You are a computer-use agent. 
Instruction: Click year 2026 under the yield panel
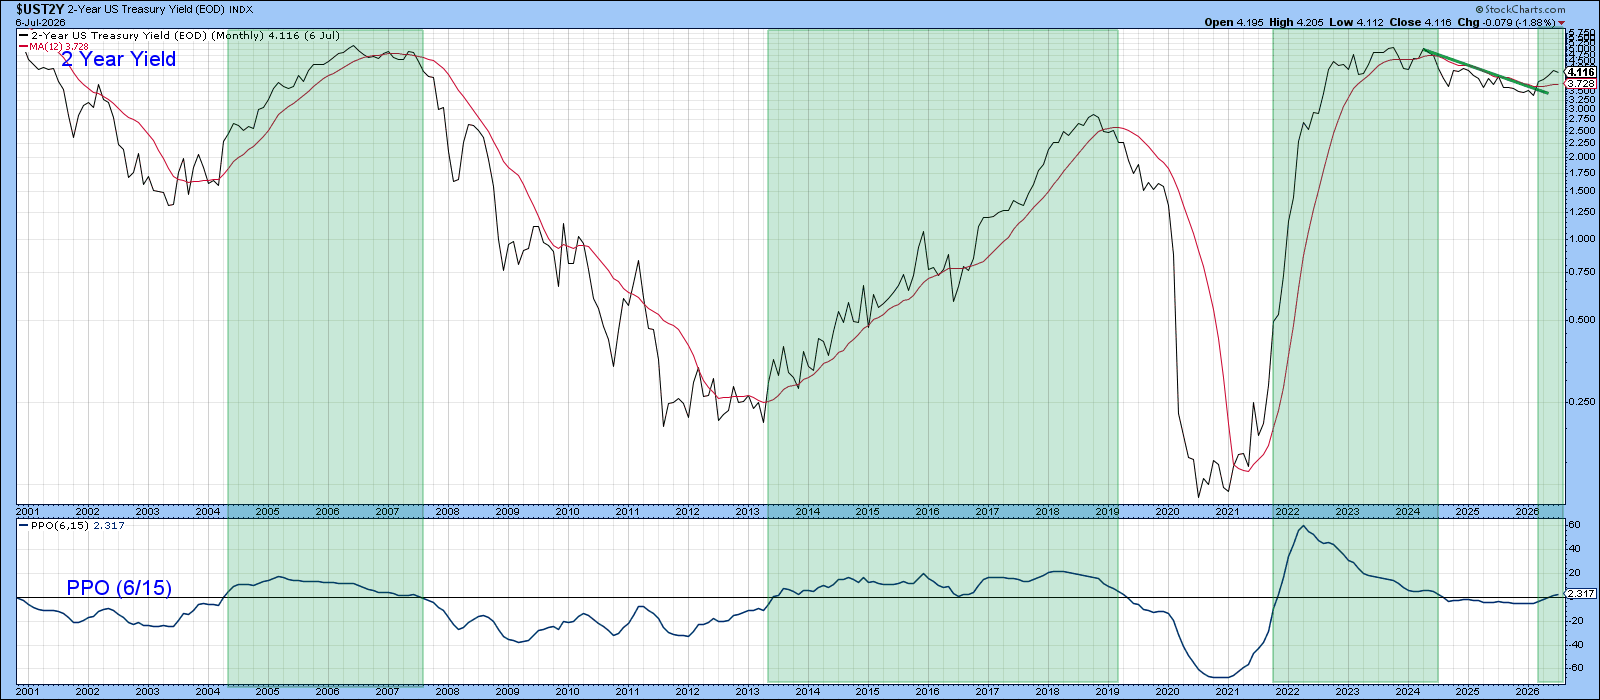[1528, 511]
